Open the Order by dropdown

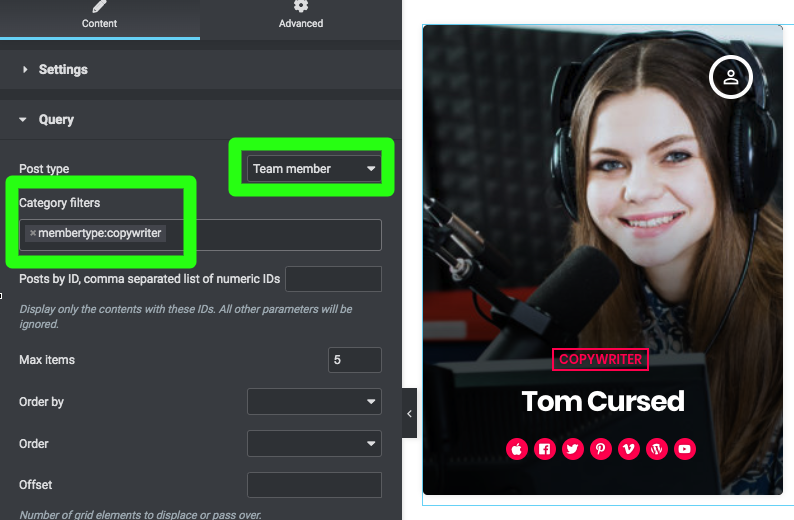[x=314, y=402]
